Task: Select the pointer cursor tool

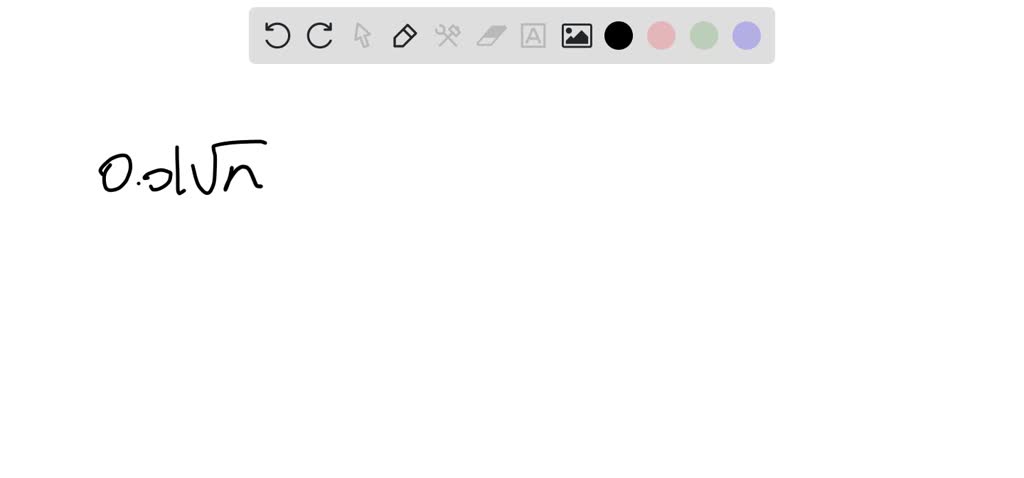Action: coord(362,35)
